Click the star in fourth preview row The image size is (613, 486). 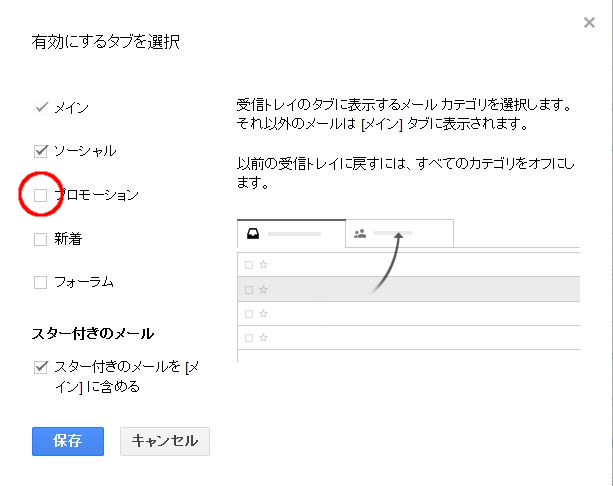tap(263, 337)
